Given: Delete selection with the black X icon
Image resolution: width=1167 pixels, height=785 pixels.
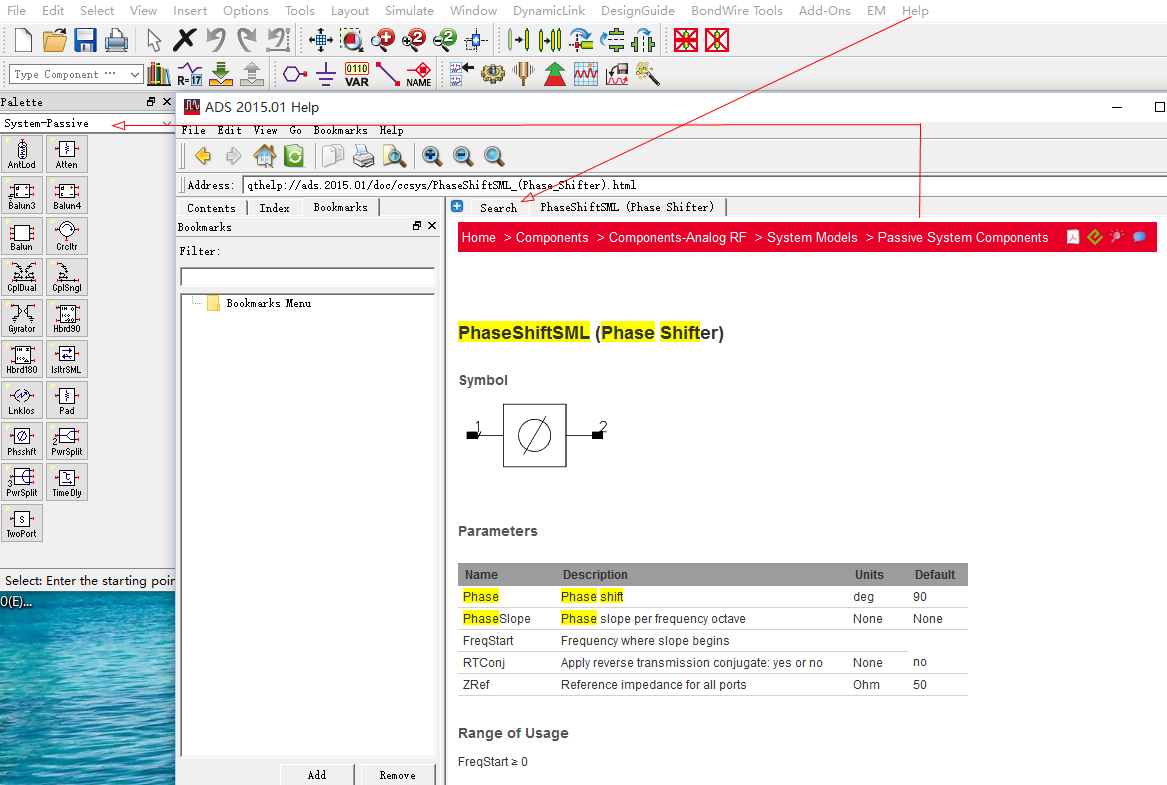Looking at the screenshot, I should (184, 40).
